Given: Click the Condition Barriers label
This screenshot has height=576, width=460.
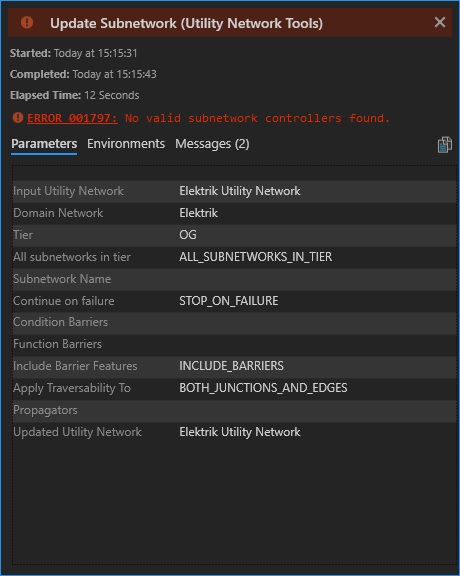Looking at the screenshot, I should pos(61,322).
